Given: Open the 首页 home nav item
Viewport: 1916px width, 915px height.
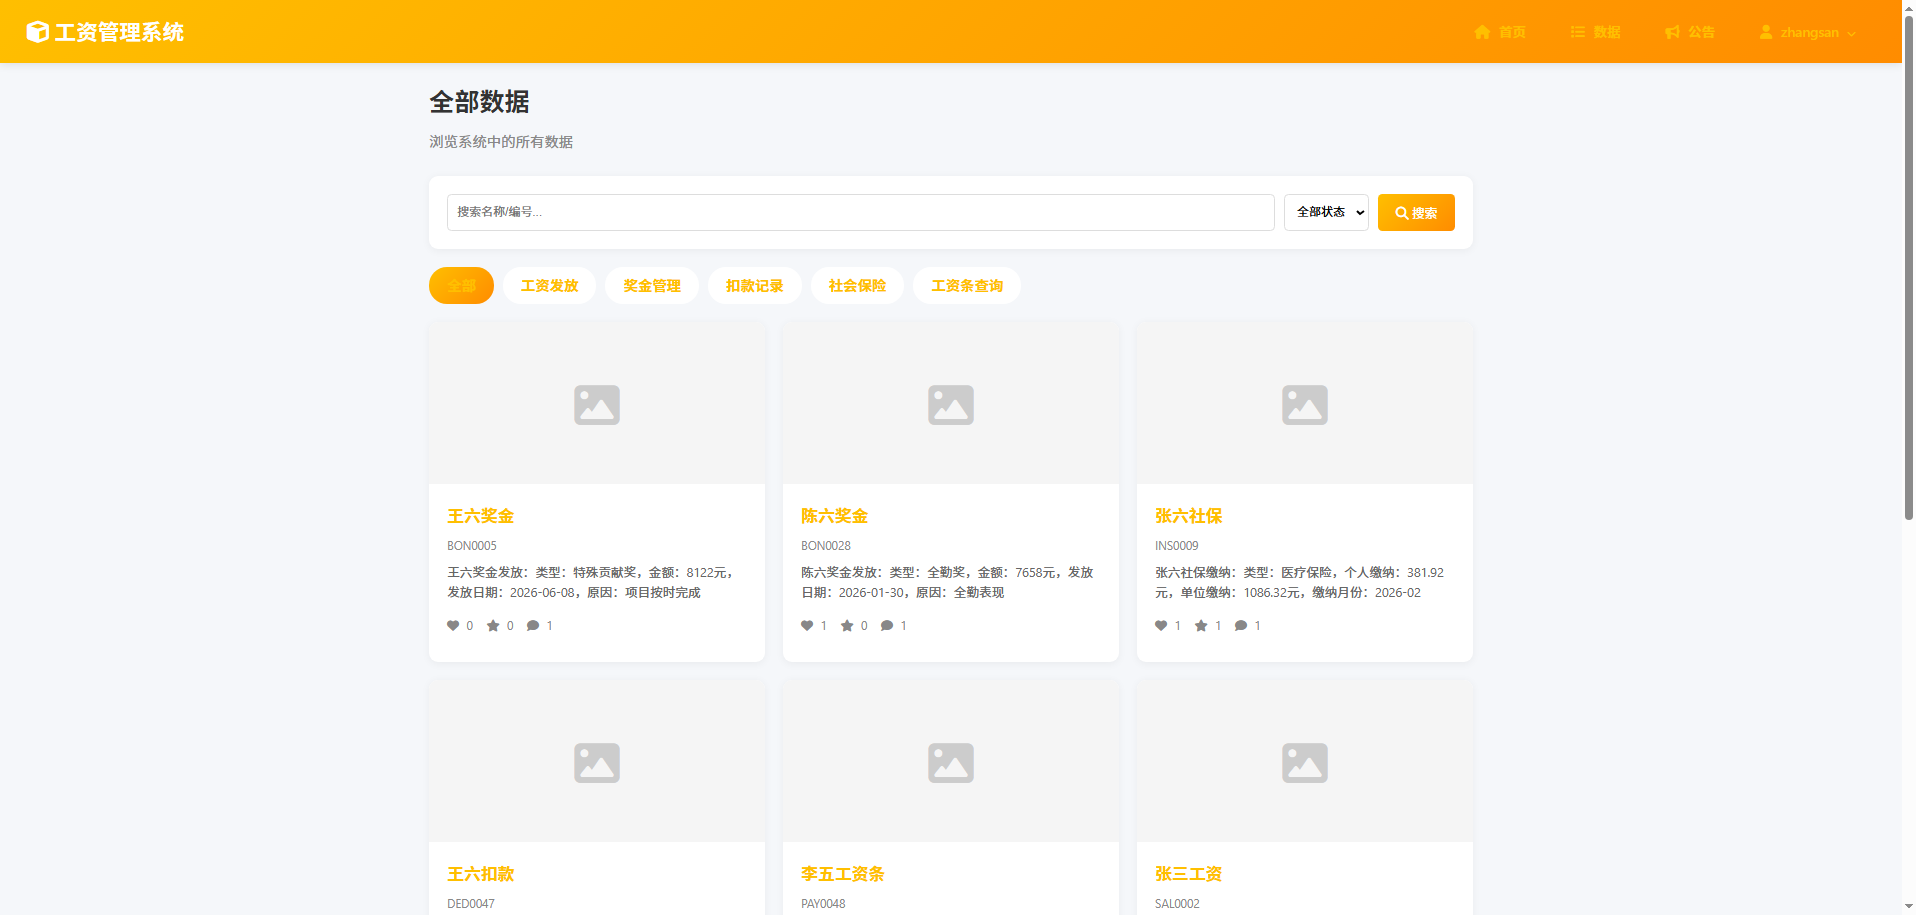Looking at the screenshot, I should 1500,32.
